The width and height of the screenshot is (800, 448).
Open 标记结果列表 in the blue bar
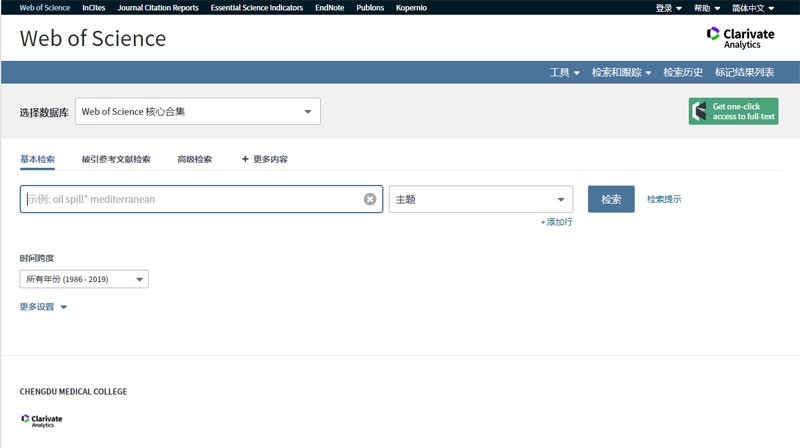(744, 72)
